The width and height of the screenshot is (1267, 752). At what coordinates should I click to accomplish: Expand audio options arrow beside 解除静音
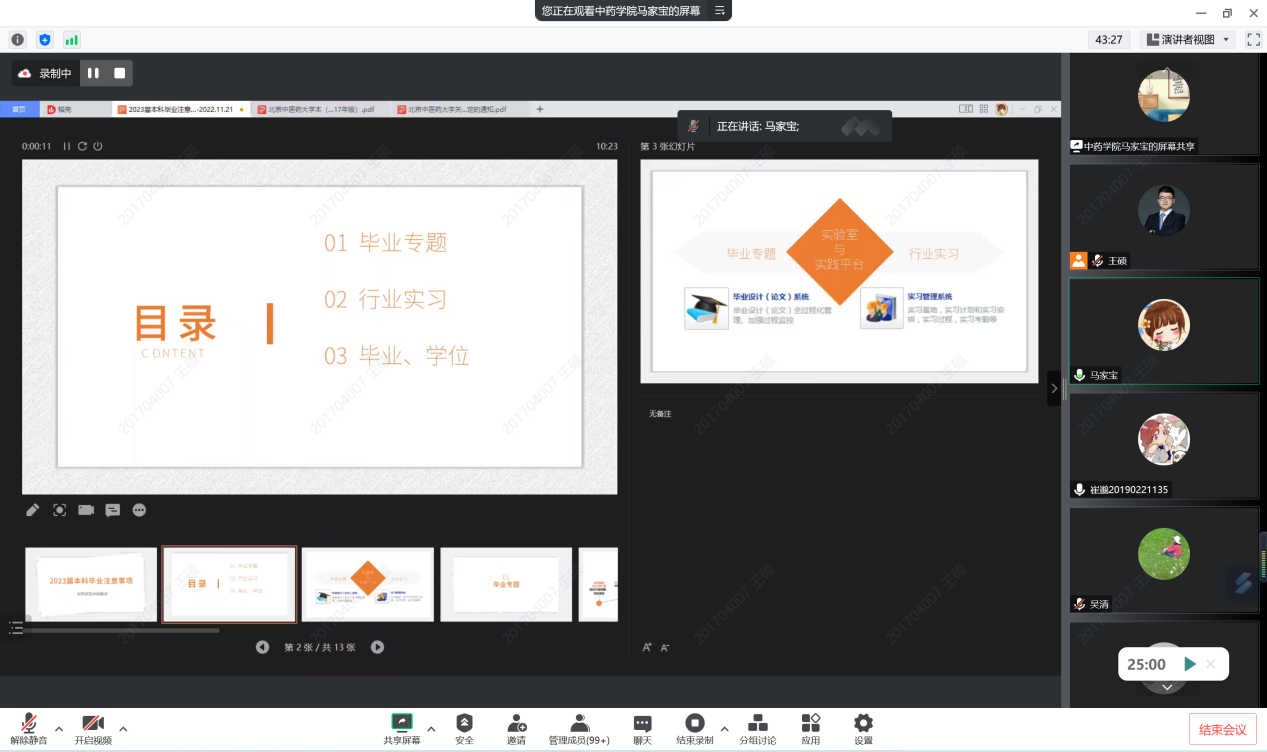[59, 728]
